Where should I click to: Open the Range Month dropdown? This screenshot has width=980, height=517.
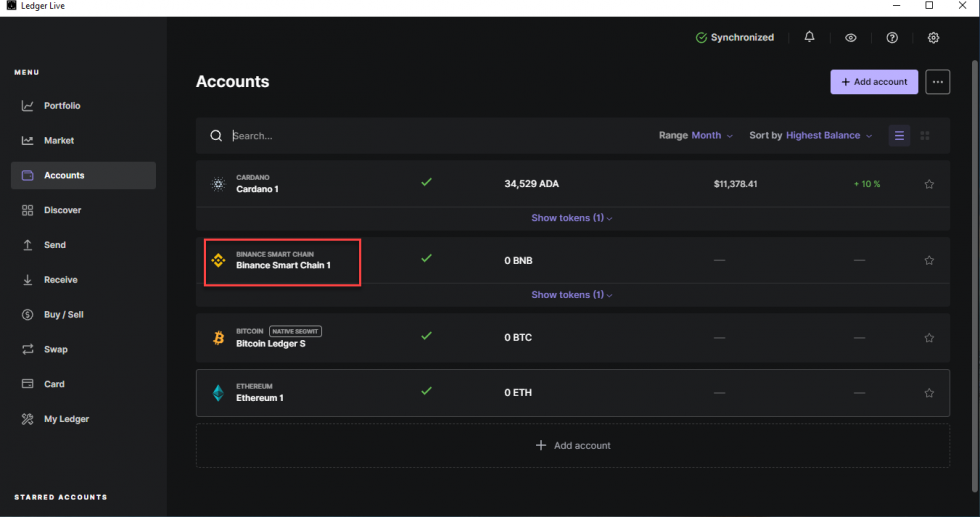click(711, 136)
